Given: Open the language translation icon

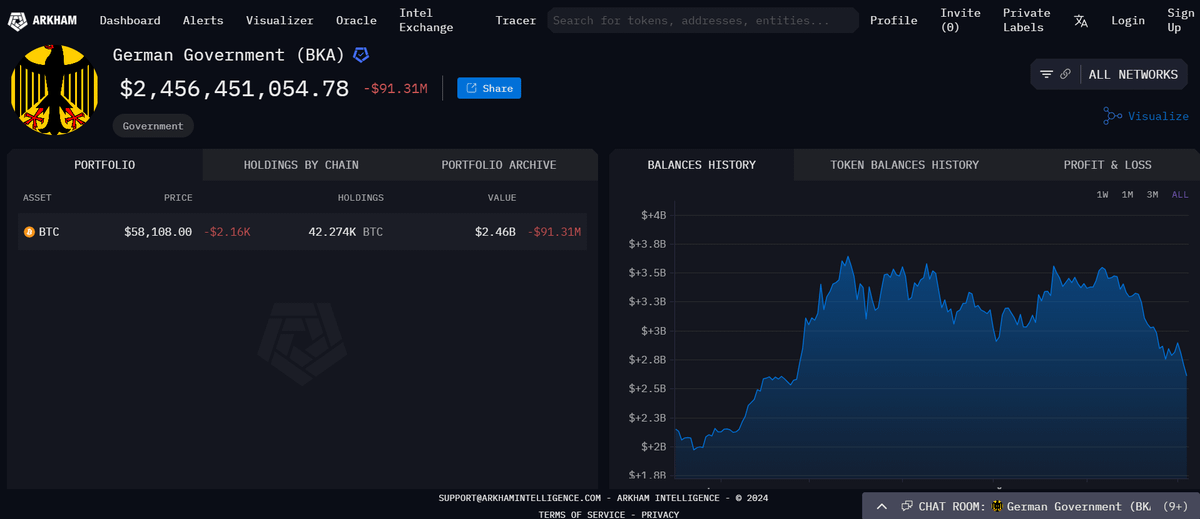Looking at the screenshot, I should [x=1081, y=20].
